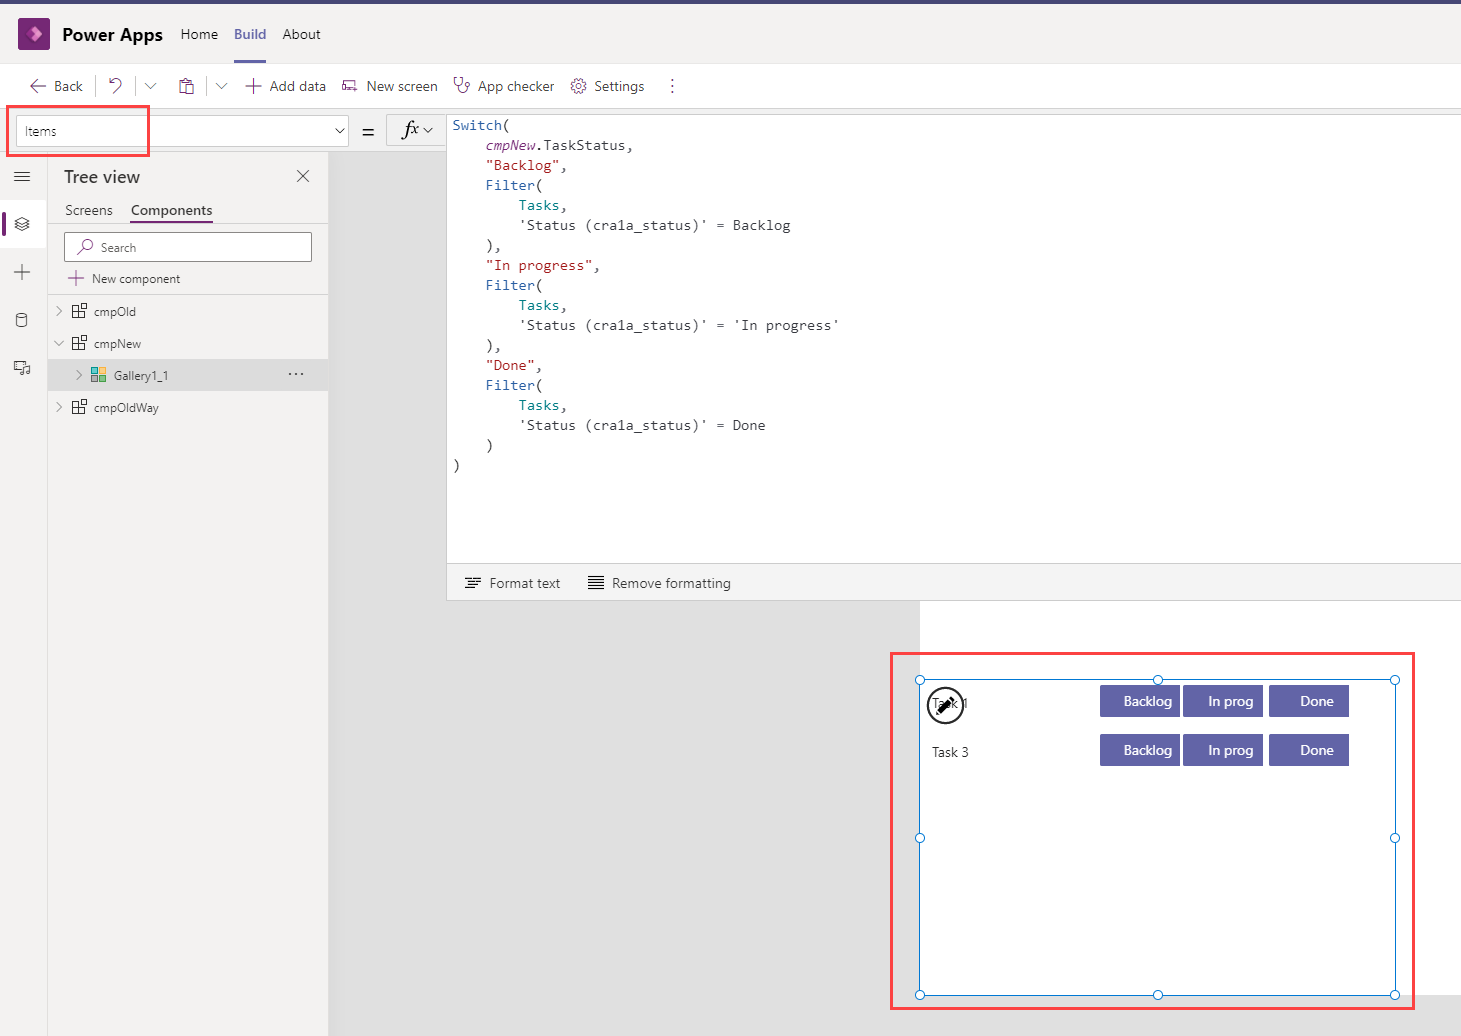
Task: Open the toolbar overflow vertical dots
Action: [672, 86]
